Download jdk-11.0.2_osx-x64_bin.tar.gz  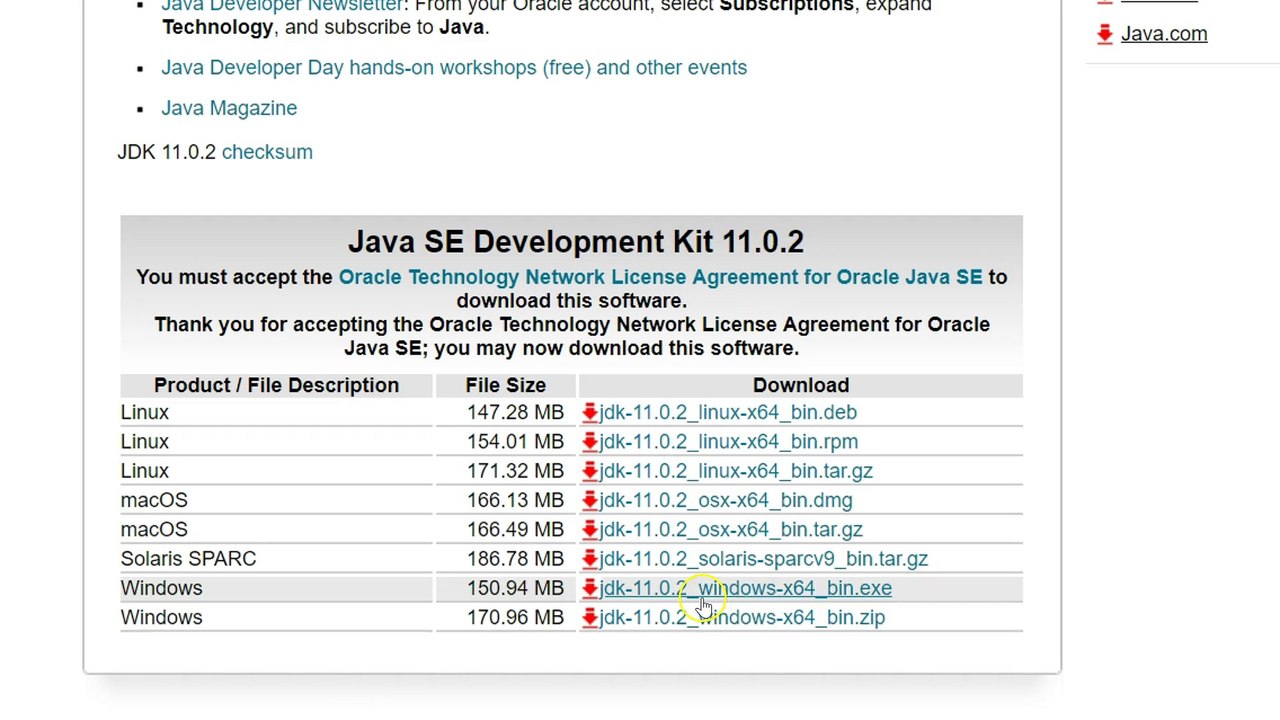click(x=731, y=529)
